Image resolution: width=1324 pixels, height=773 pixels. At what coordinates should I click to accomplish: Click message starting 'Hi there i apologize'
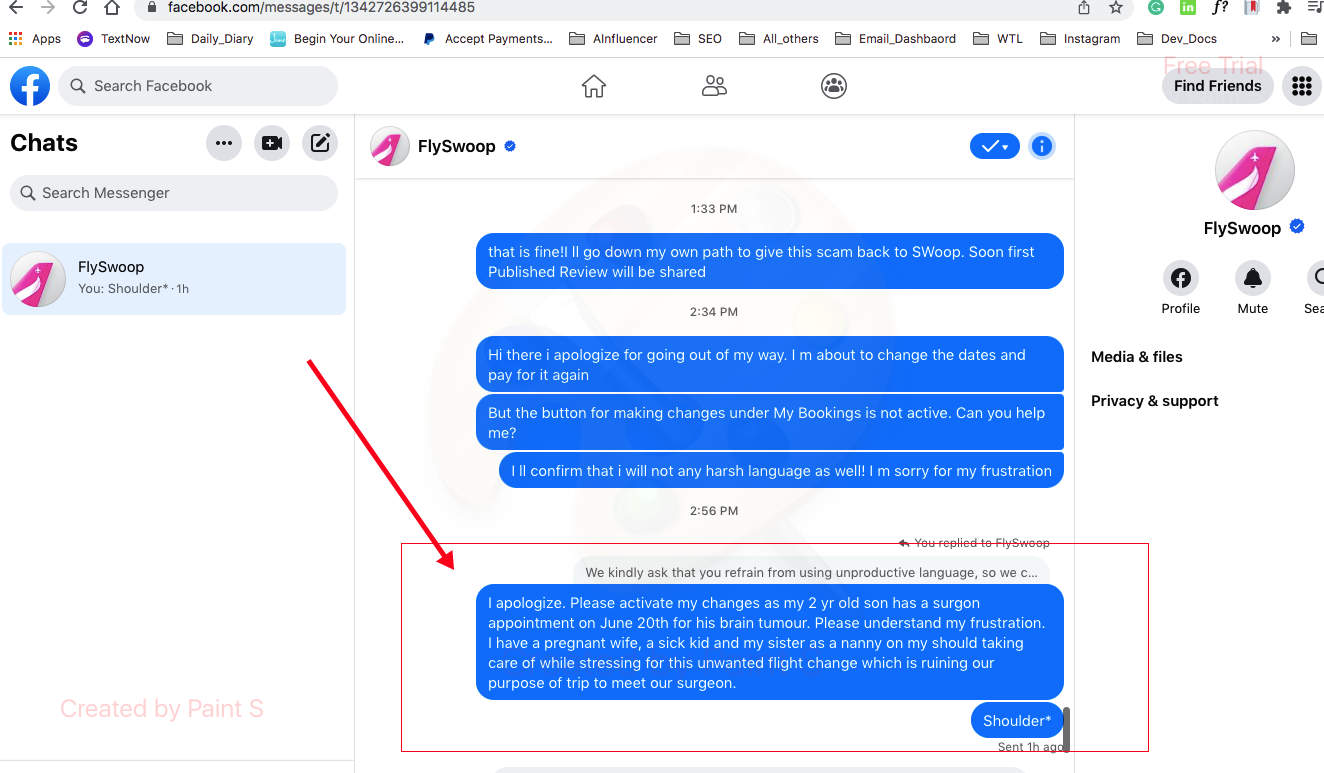(770, 365)
